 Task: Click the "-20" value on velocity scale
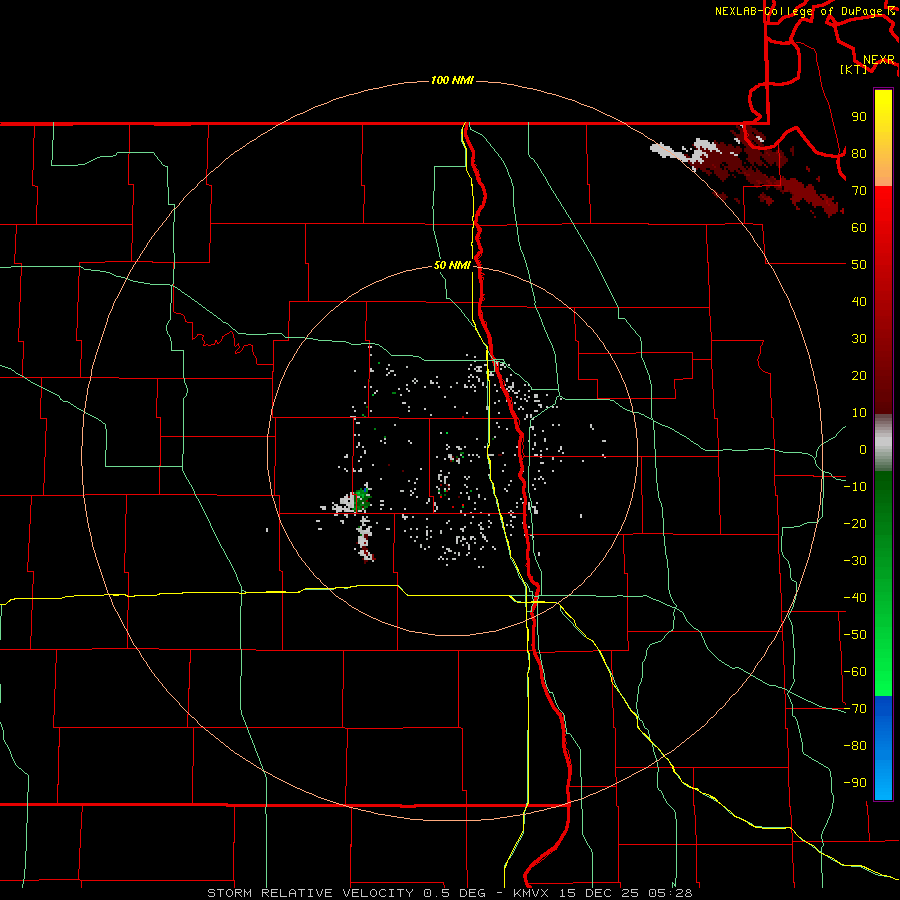855,523
